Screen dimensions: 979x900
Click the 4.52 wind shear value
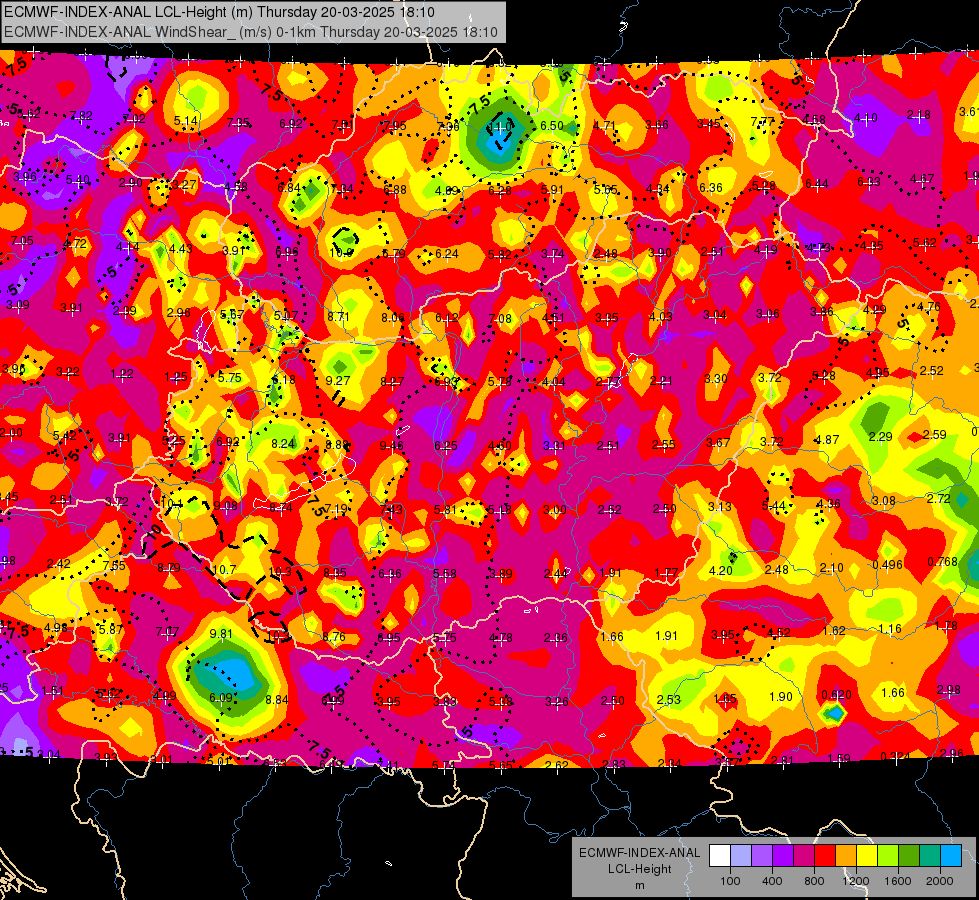(x=779, y=632)
